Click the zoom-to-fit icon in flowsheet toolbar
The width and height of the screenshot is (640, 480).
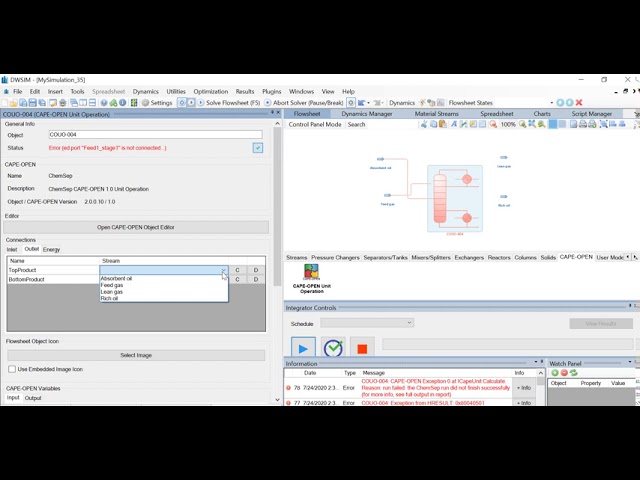tap(532, 124)
